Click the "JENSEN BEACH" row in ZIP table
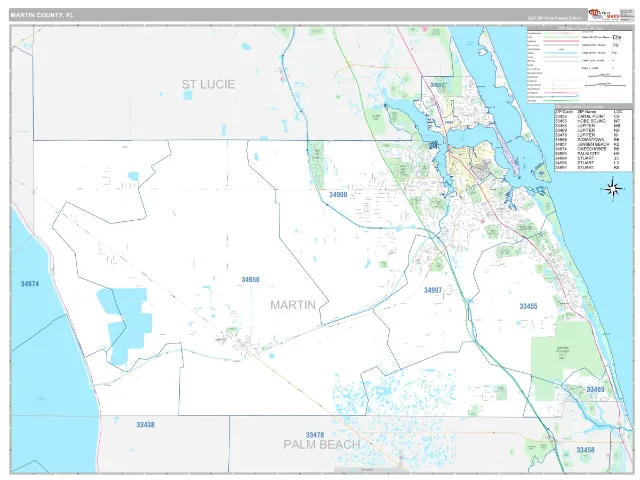 589,144
